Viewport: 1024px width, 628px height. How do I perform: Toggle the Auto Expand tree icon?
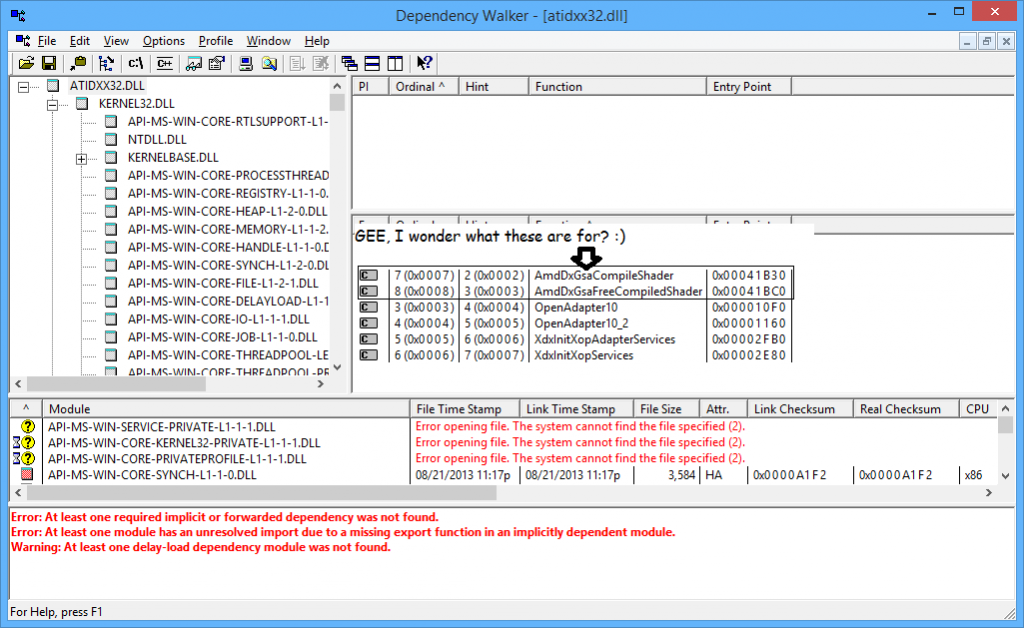[x=106, y=63]
